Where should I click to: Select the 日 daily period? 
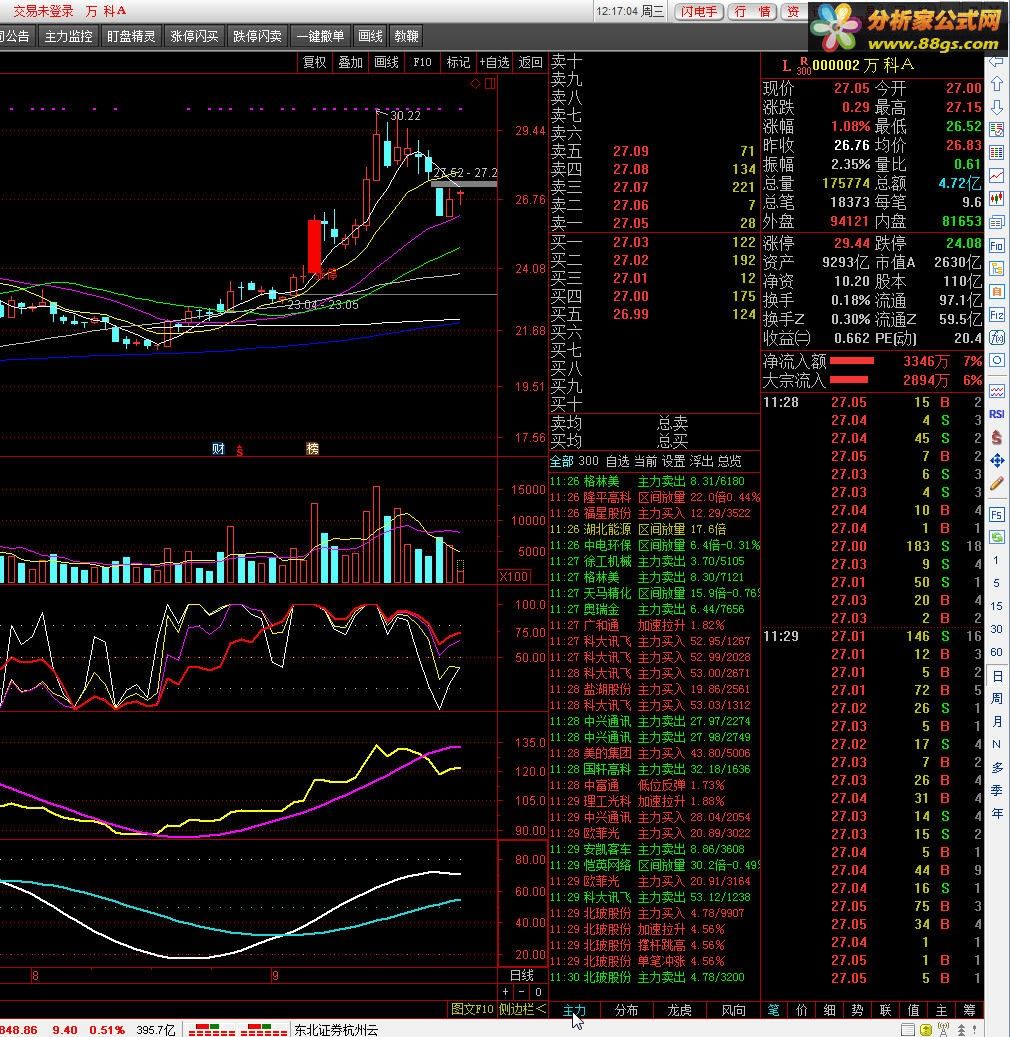pyautogui.click(x=996, y=676)
